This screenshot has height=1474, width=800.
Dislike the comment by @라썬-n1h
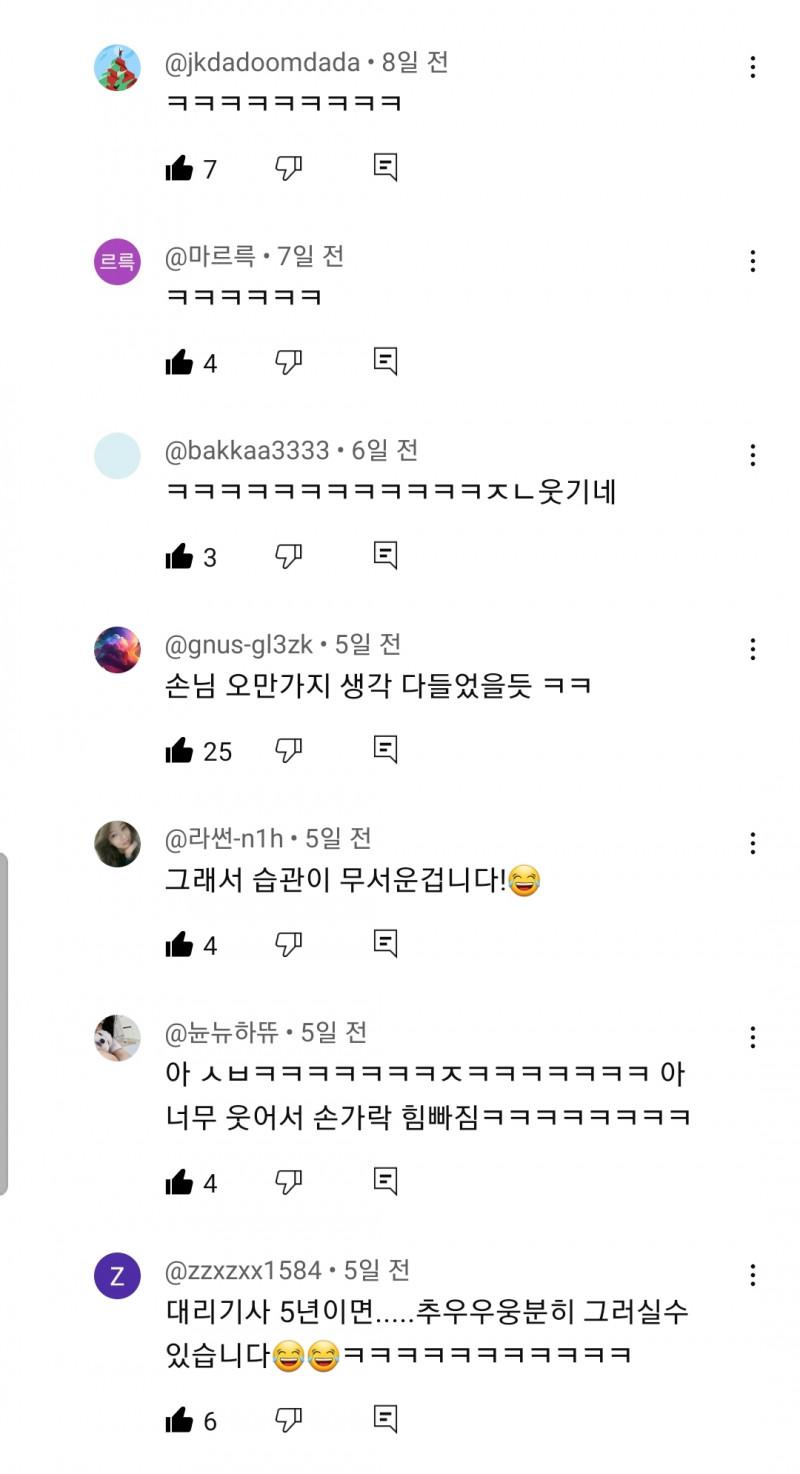coord(288,944)
